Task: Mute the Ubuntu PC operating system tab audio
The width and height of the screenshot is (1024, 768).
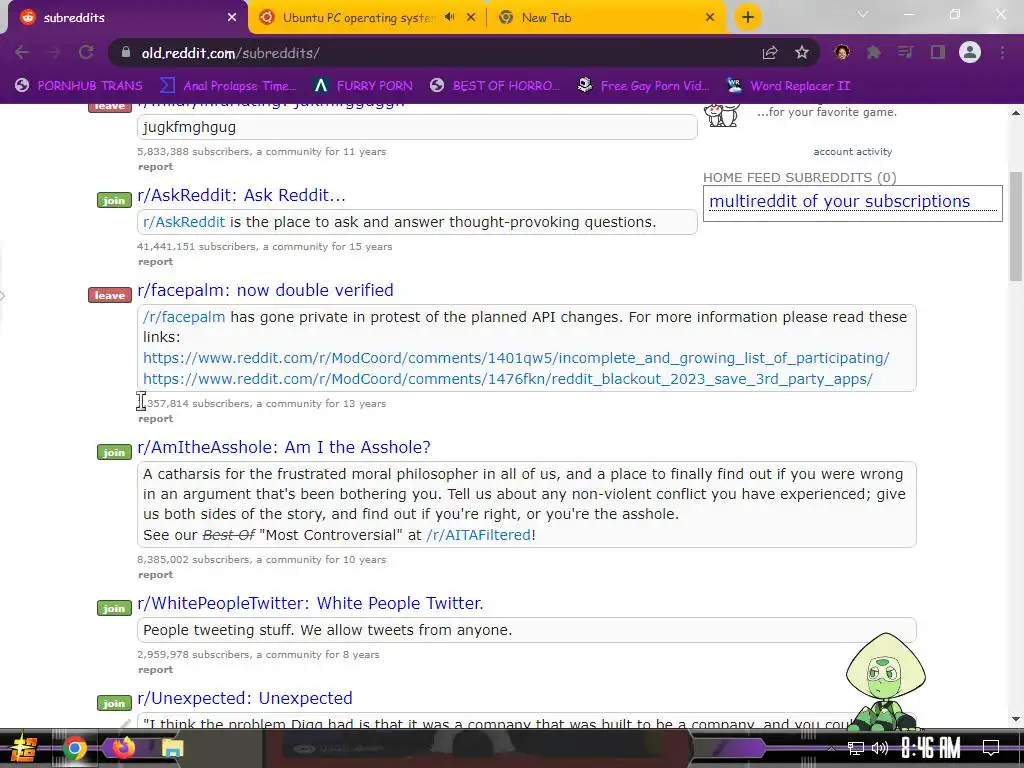Action: tap(449, 17)
